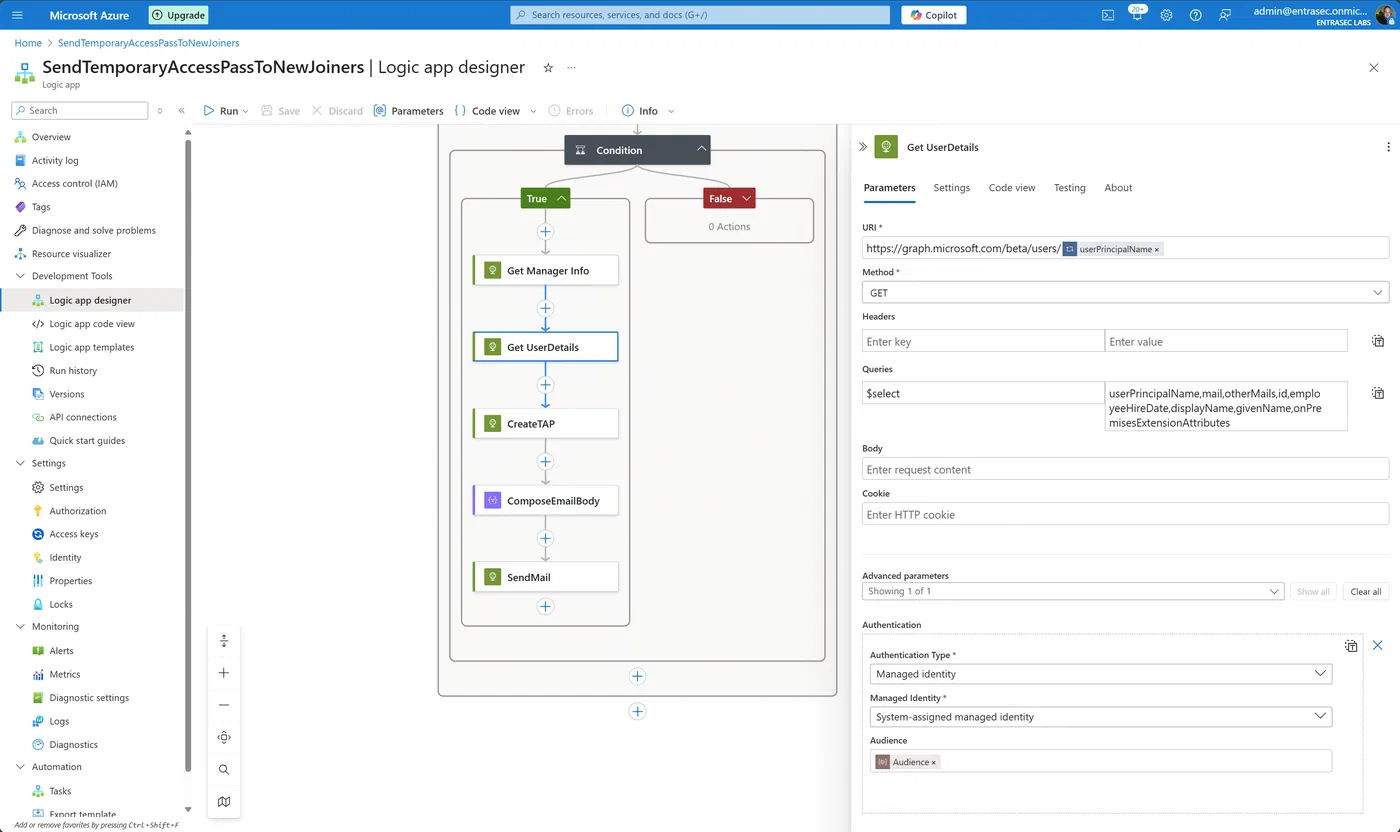Open notifications bell icon
The width and height of the screenshot is (1400, 832).
[x=1137, y=15]
